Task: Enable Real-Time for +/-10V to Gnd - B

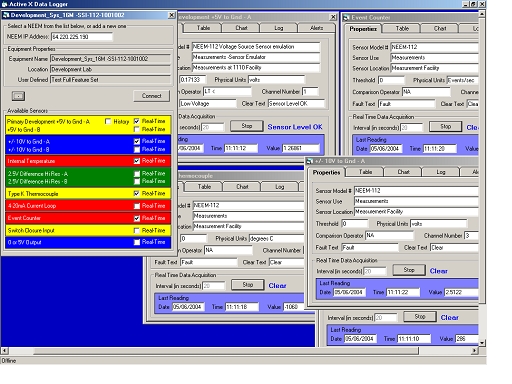Action: (x=137, y=149)
